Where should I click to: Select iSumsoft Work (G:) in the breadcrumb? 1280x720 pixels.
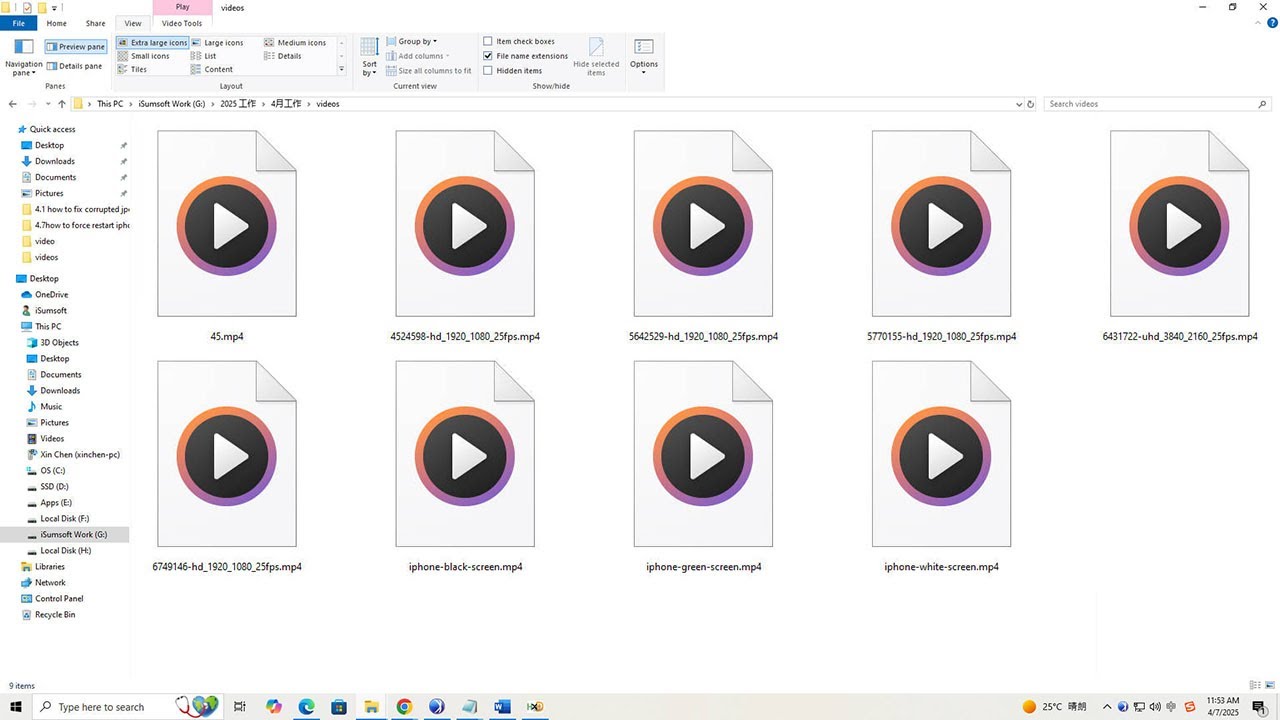[172, 104]
